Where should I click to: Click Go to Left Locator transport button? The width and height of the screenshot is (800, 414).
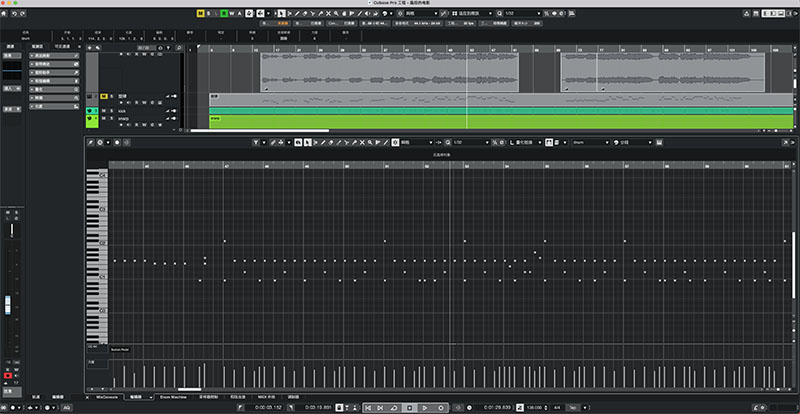[x=368, y=407]
